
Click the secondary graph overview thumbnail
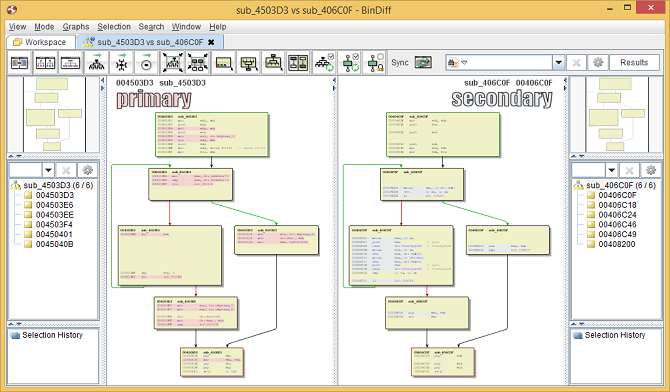pyautogui.click(x=617, y=114)
